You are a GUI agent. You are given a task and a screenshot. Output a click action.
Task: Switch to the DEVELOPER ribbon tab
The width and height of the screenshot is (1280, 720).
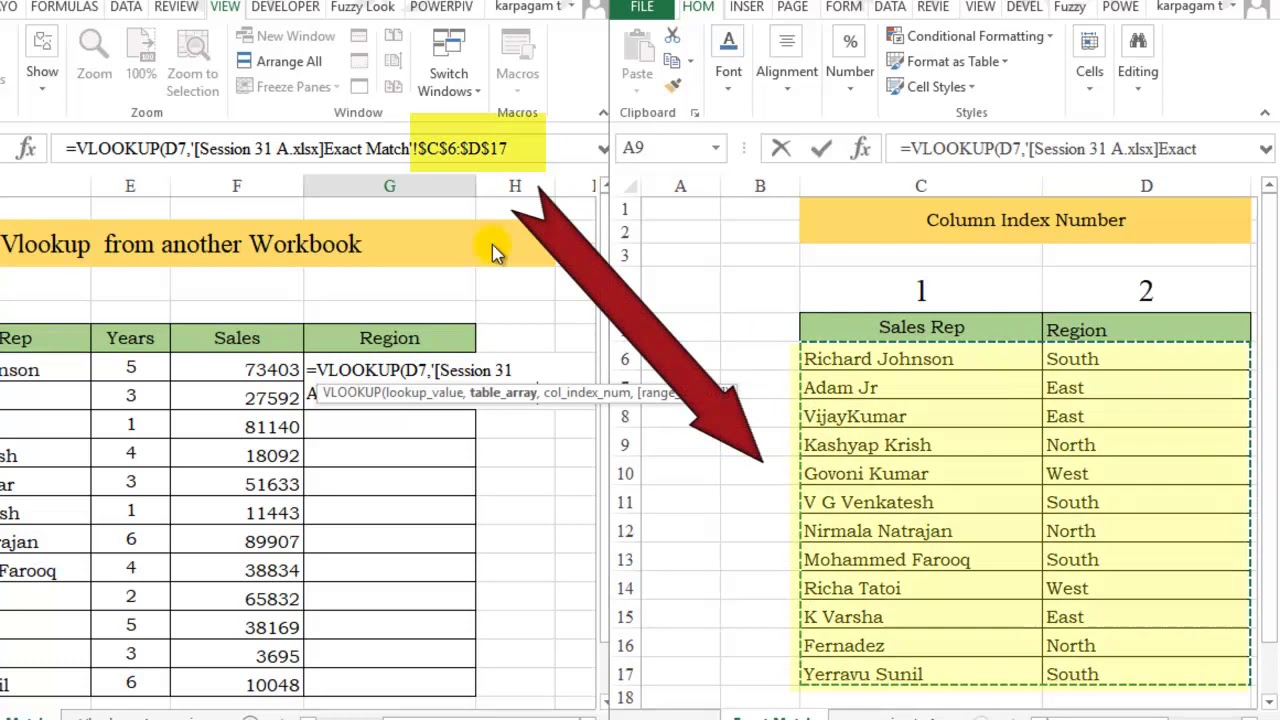[285, 7]
